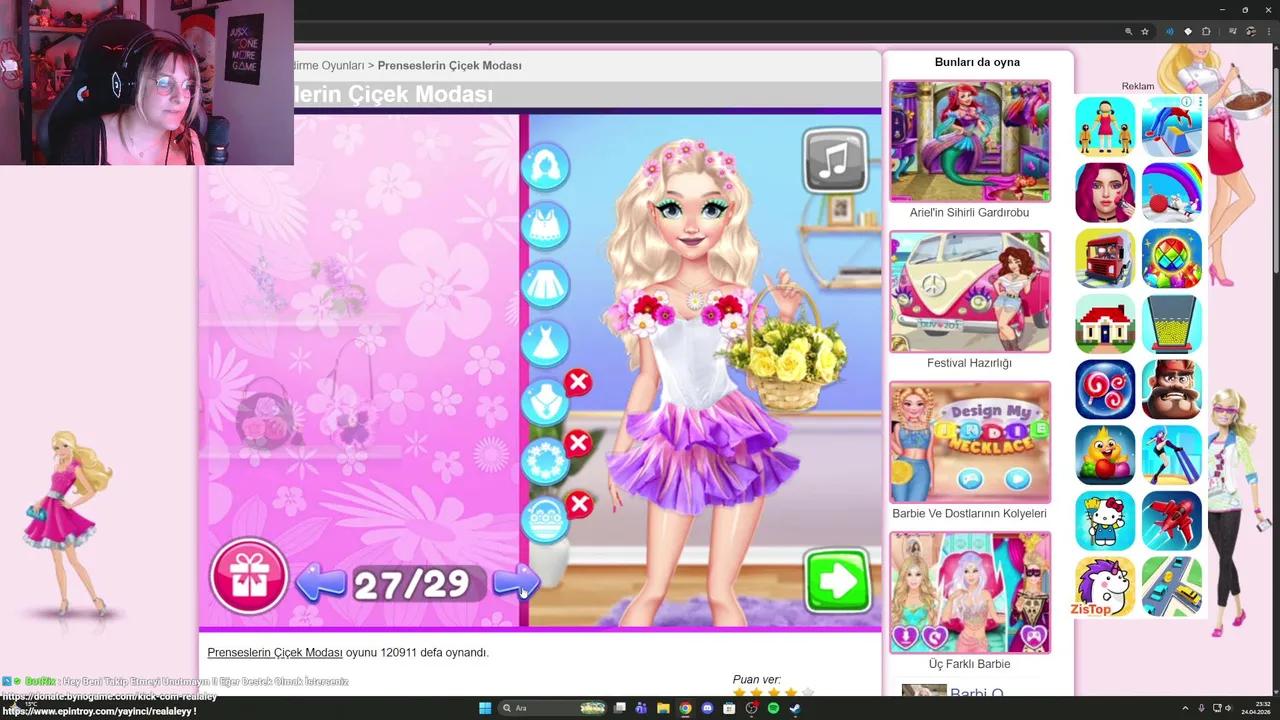Screen dimensions: 1280x720
Task: Go to next item page arrow
Action: click(x=515, y=583)
